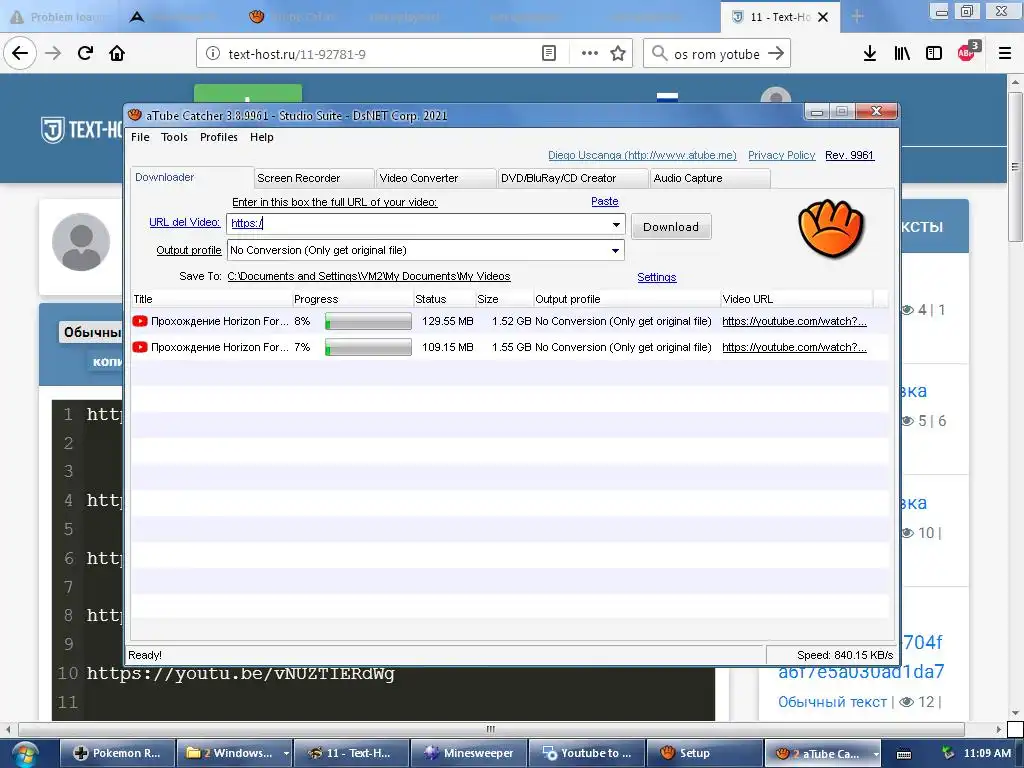Click 'Обычный текст' link on Text-Host page
The height and width of the screenshot is (768, 1024).
coord(832,702)
